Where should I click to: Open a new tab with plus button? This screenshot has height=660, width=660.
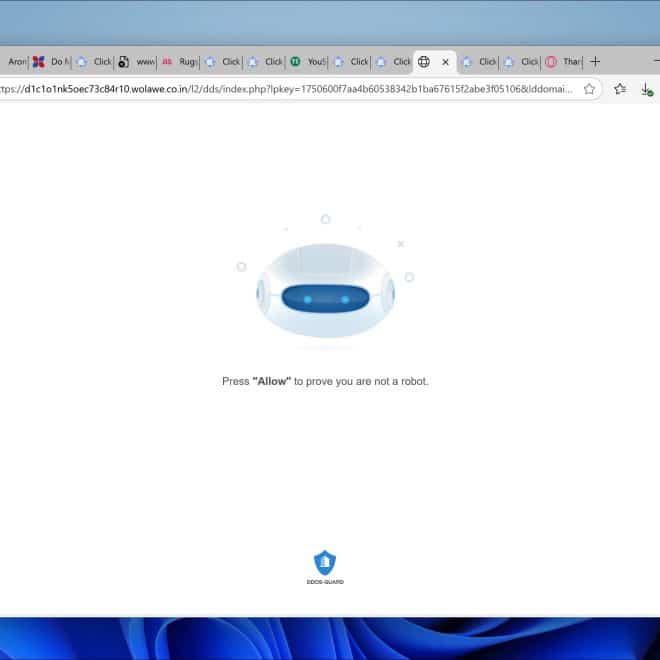595,61
